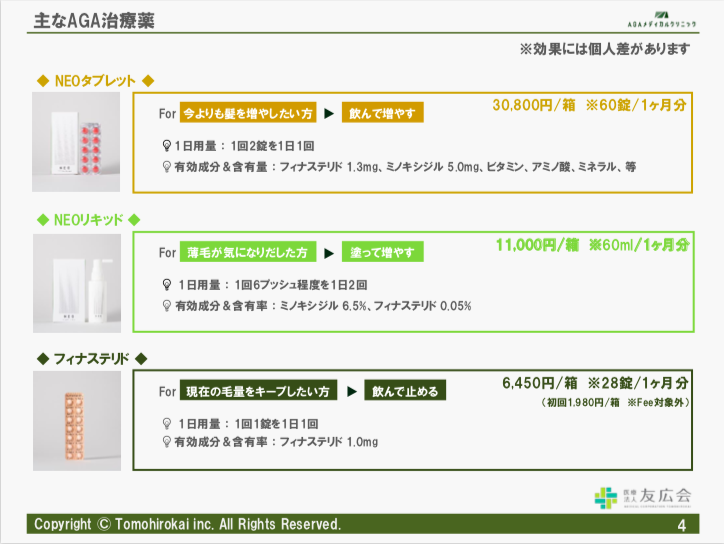Click the 飲んで増やす label
Image resolution: width=724 pixels, height=544 pixels.
[x=382, y=113]
